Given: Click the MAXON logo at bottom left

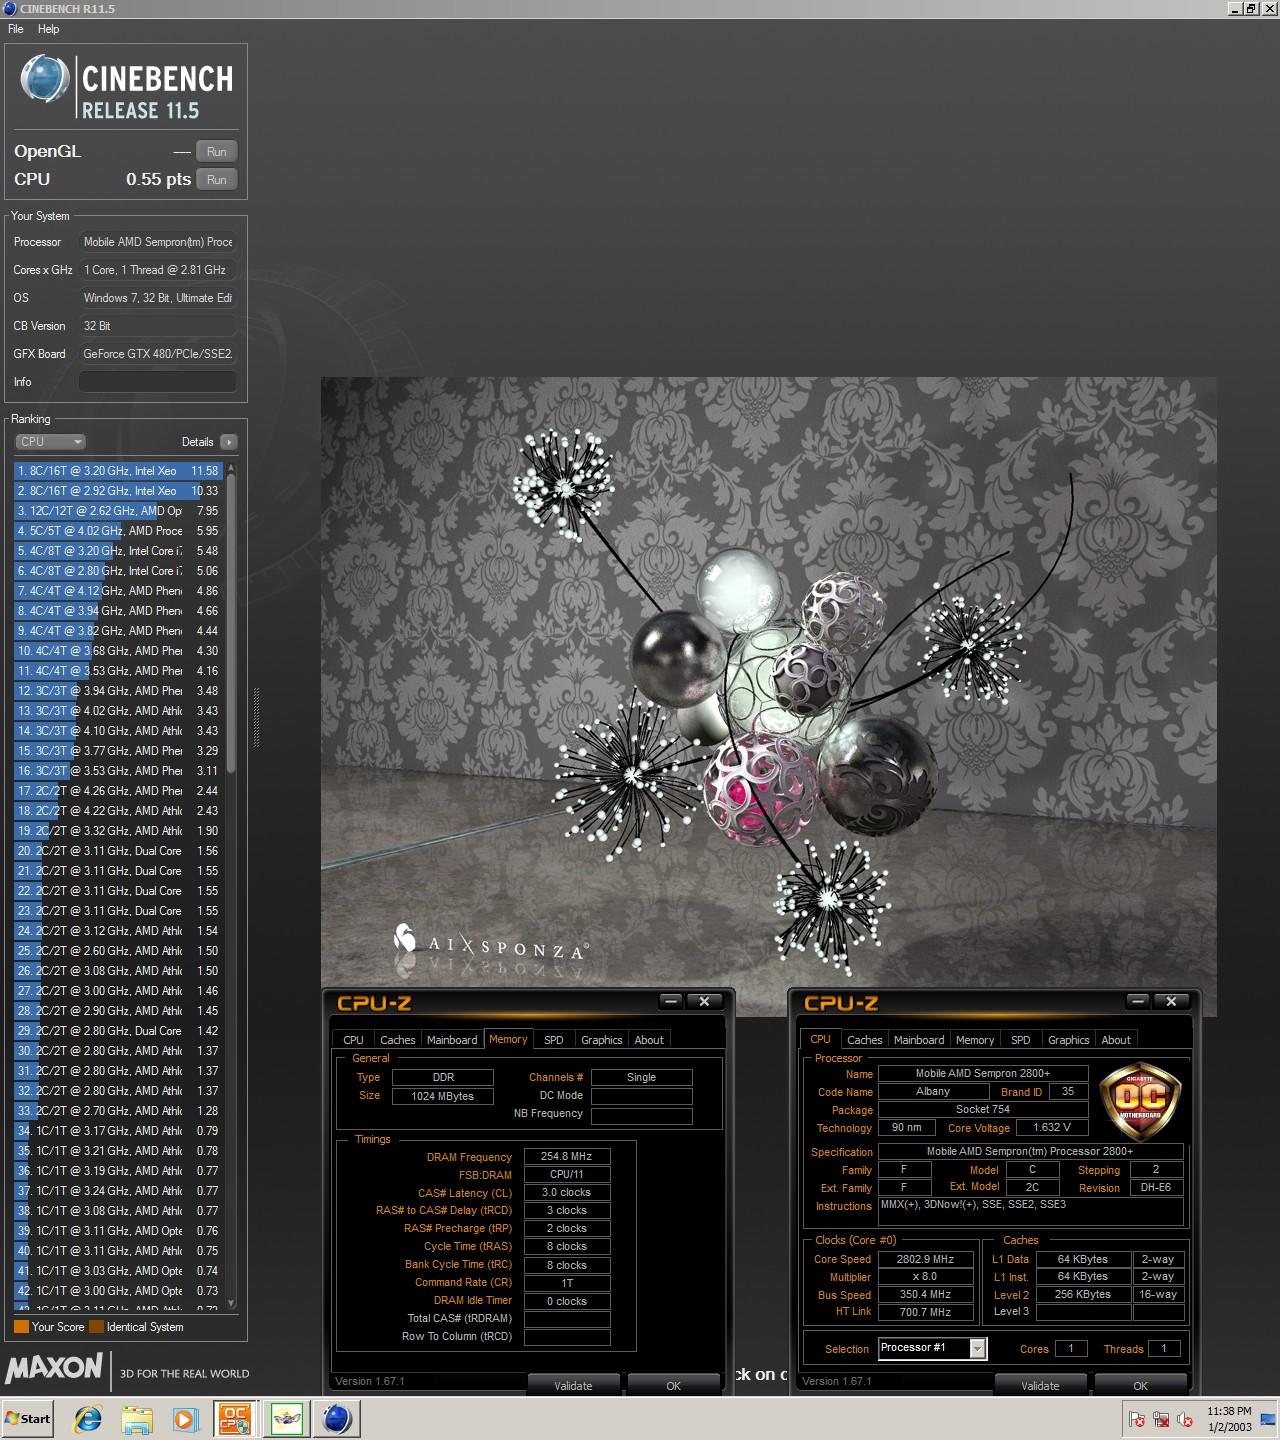Looking at the screenshot, I should (54, 1368).
